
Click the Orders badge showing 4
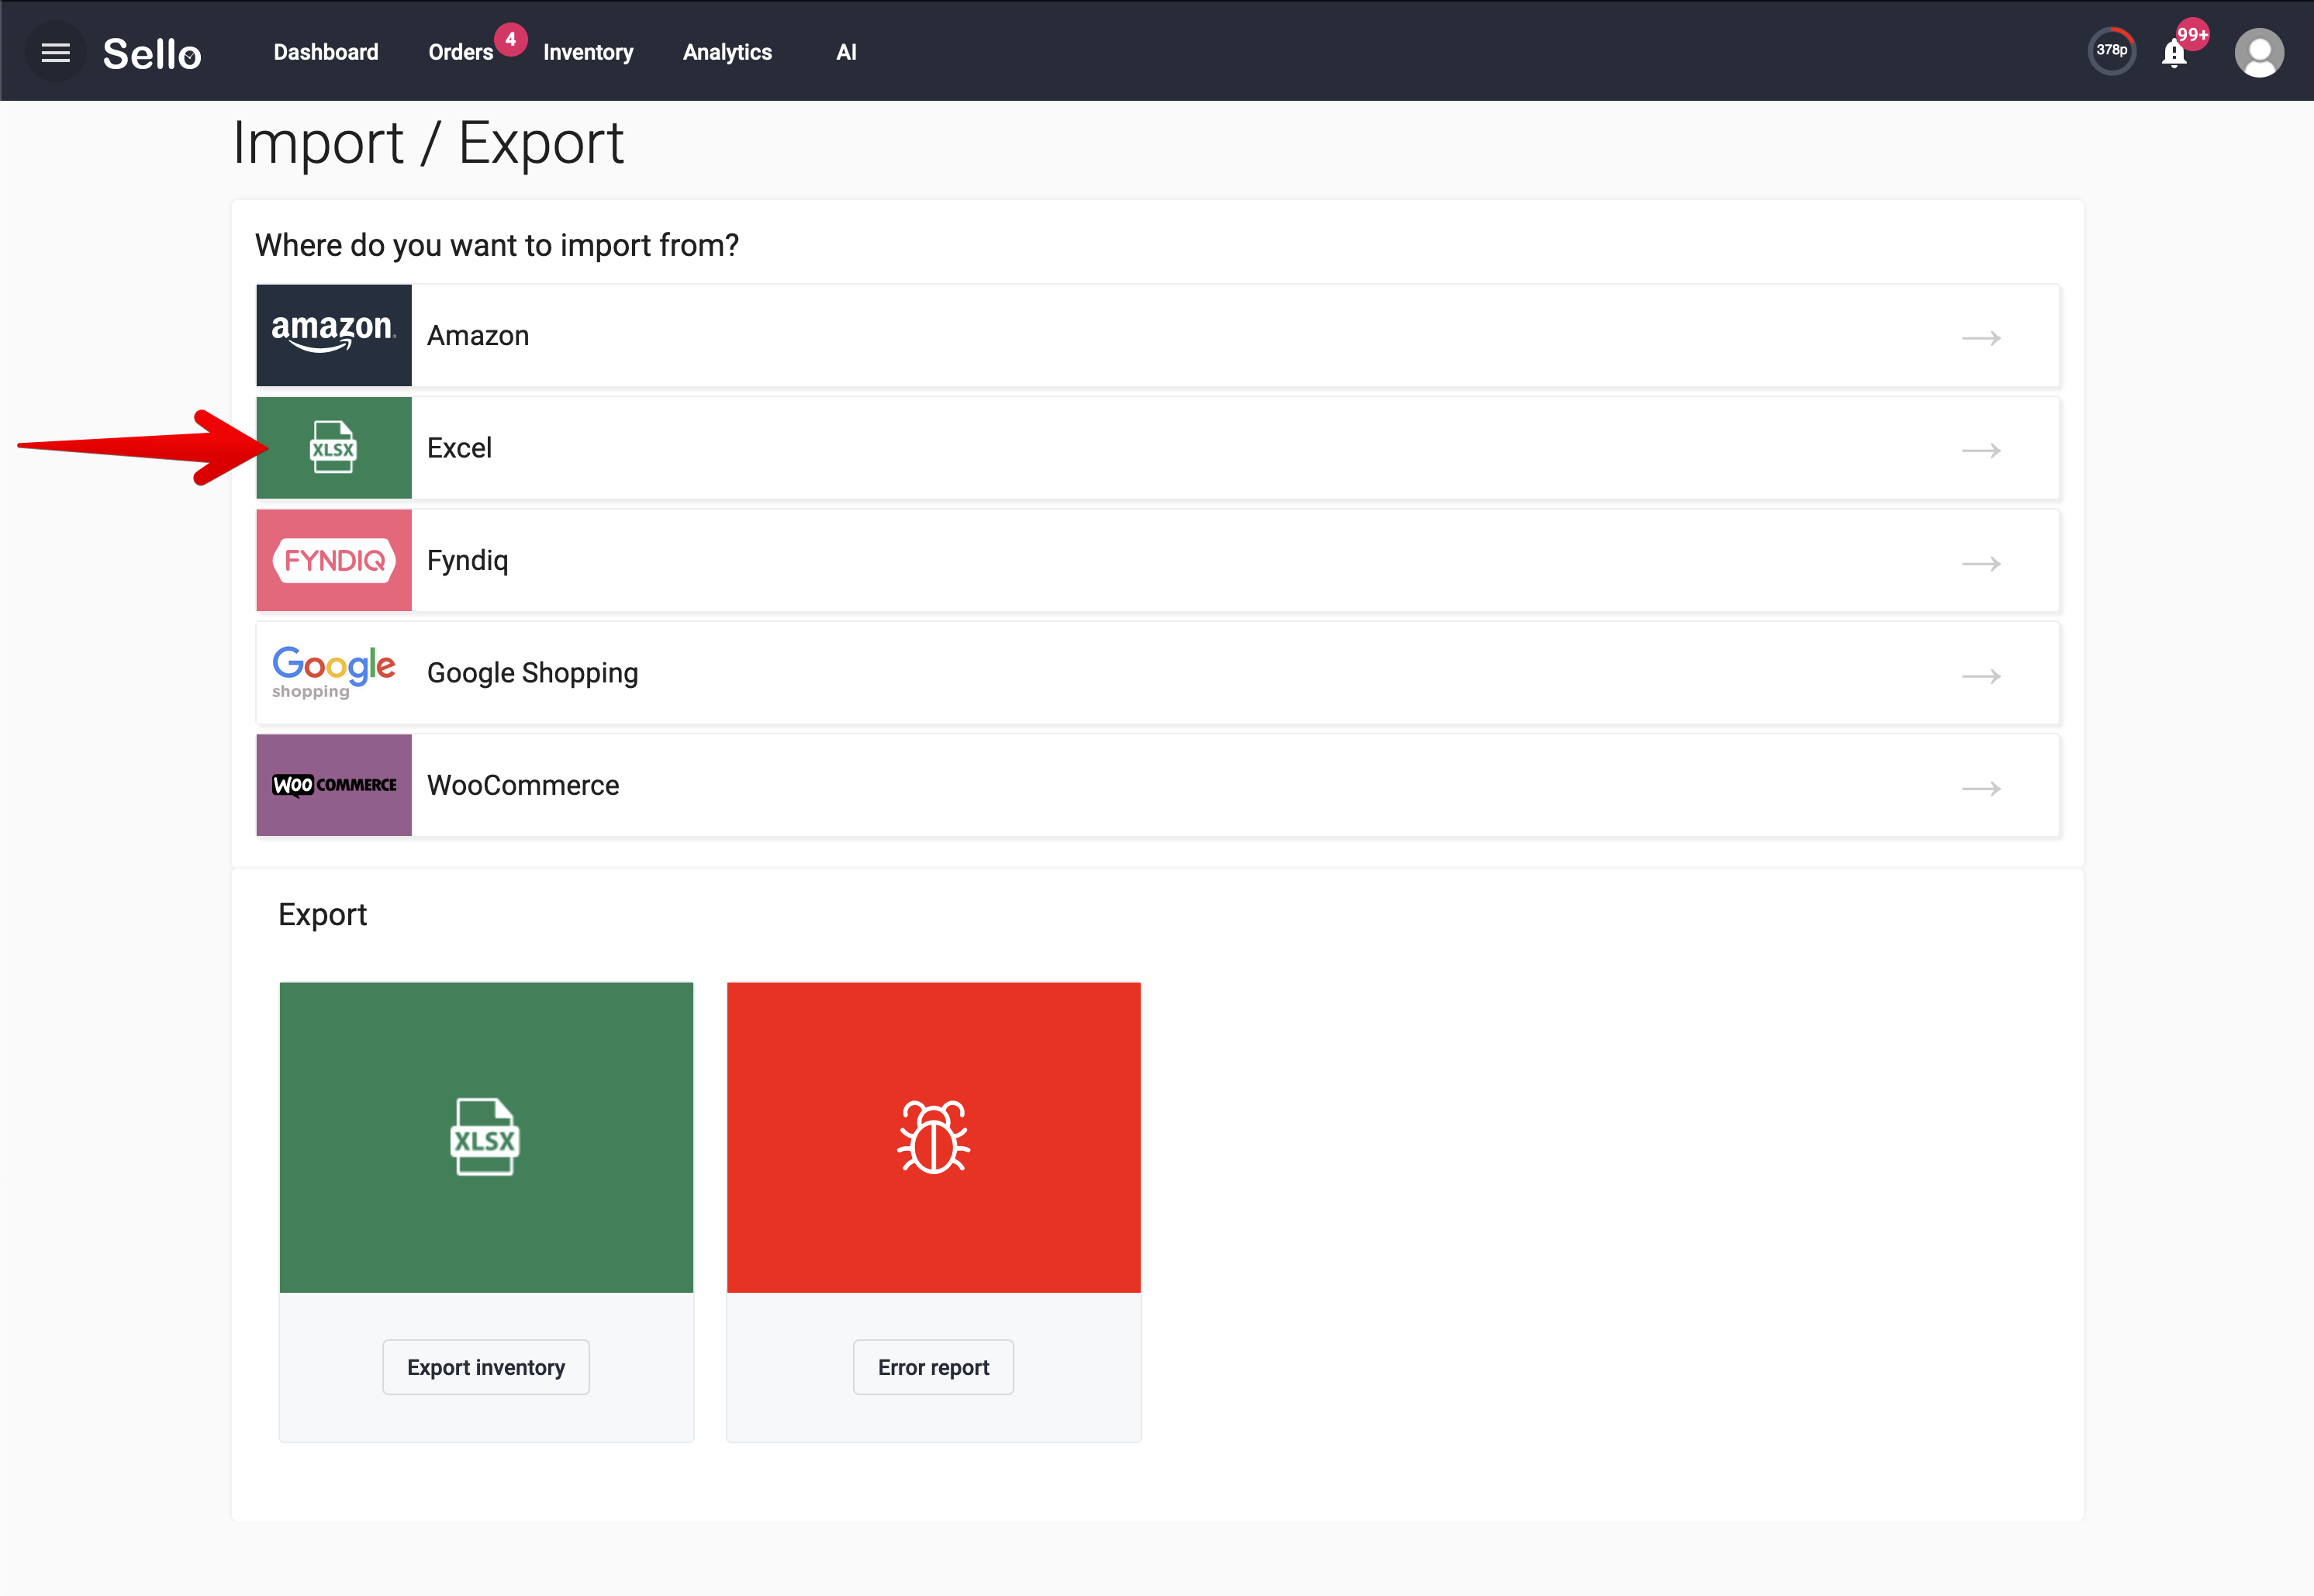[510, 39]
